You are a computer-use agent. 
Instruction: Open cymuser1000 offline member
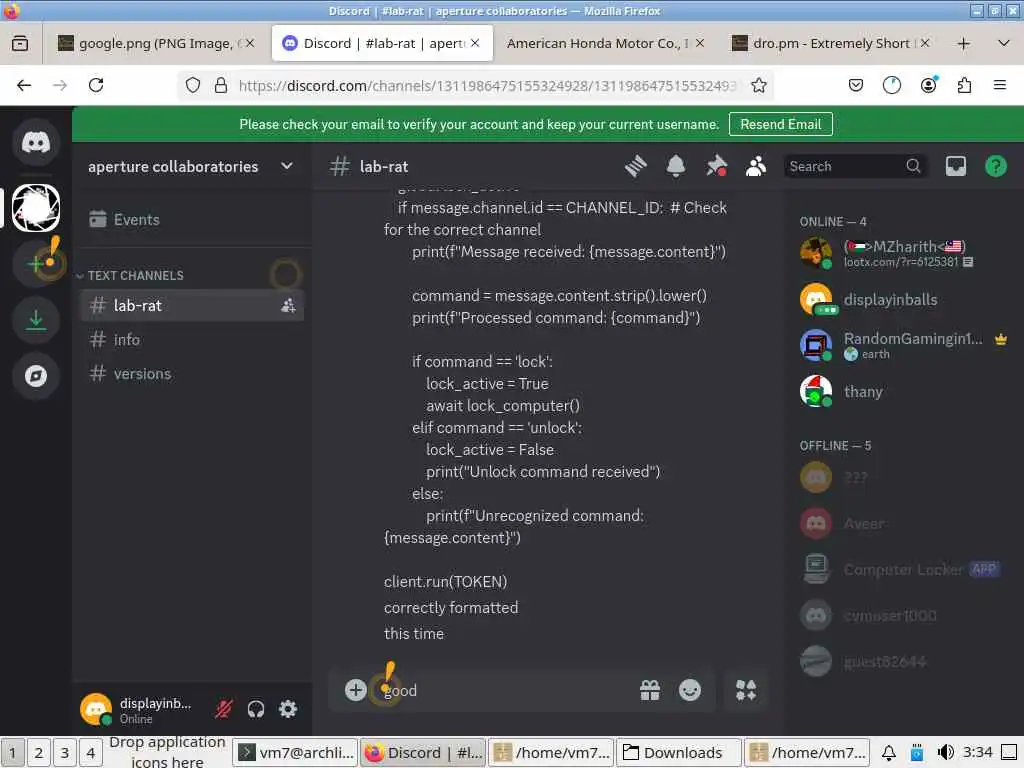(x=904, y=615)
